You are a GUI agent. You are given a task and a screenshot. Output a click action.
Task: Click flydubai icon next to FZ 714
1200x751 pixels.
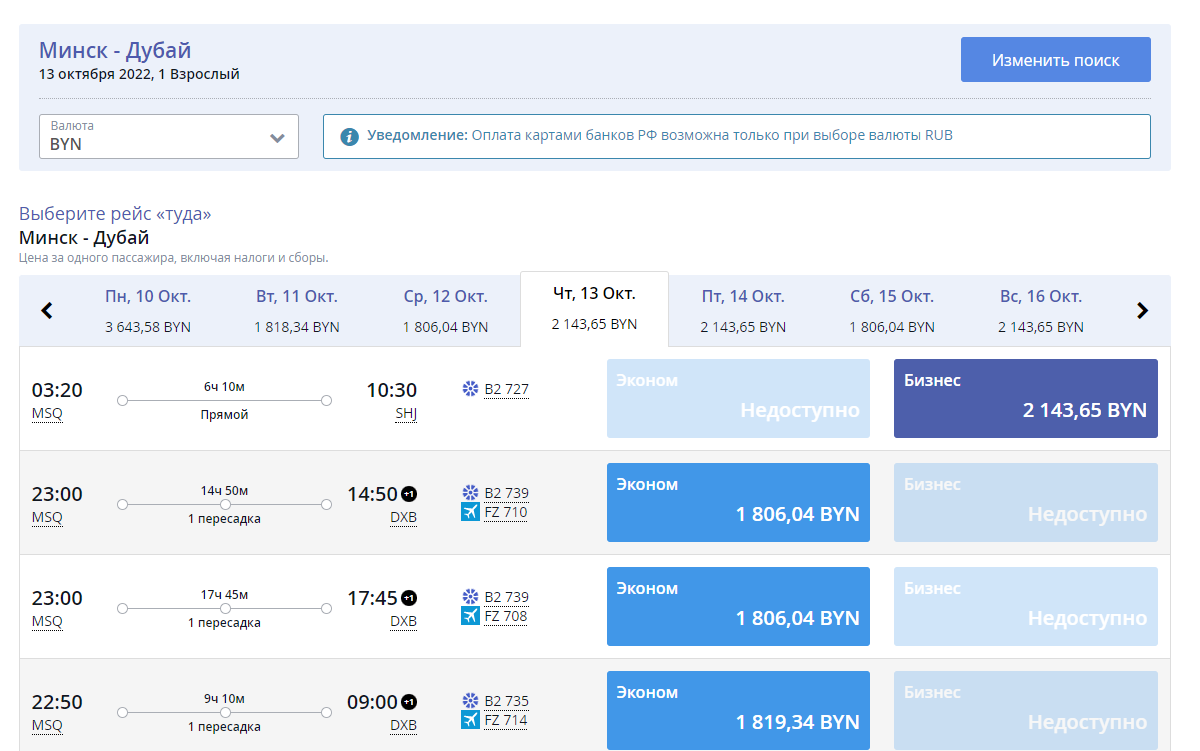(470, 720)
